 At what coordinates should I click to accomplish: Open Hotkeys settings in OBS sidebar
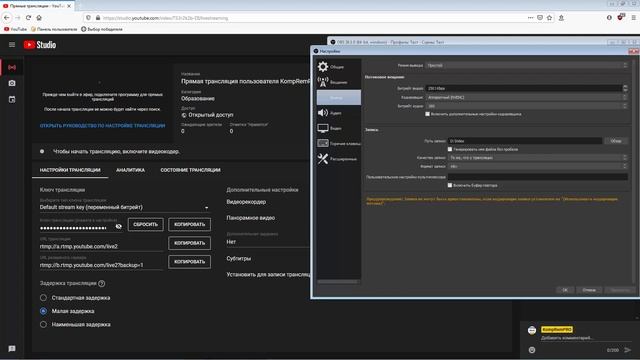[338, 143]
